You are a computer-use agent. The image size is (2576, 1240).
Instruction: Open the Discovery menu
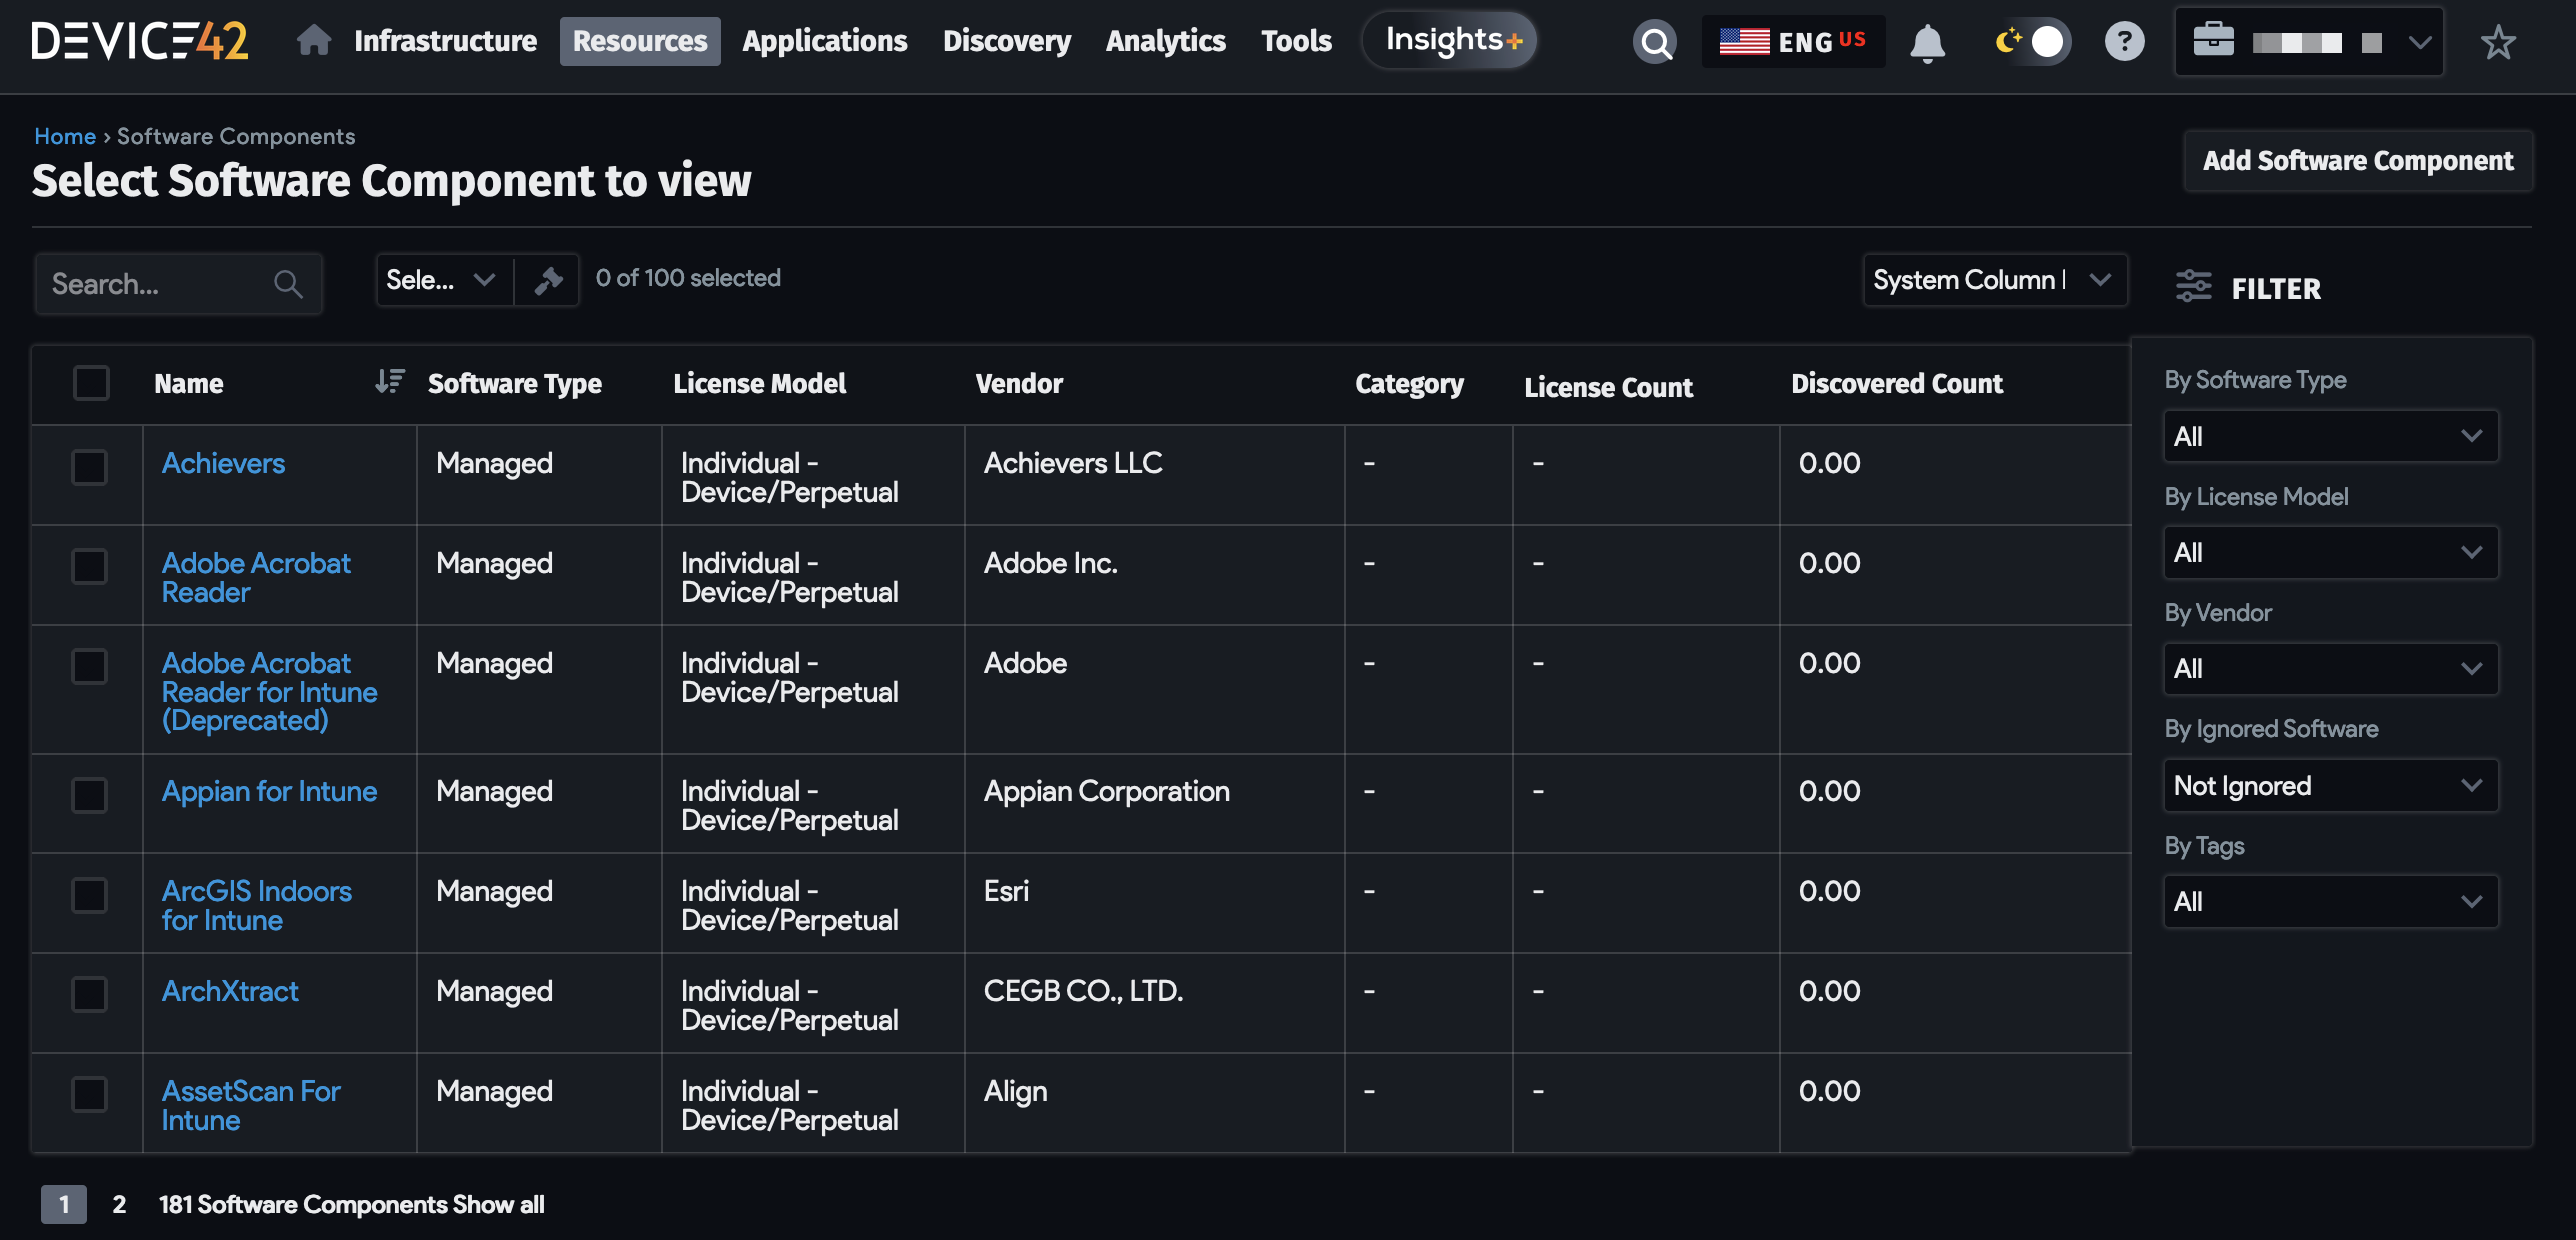pos(1006,41)
